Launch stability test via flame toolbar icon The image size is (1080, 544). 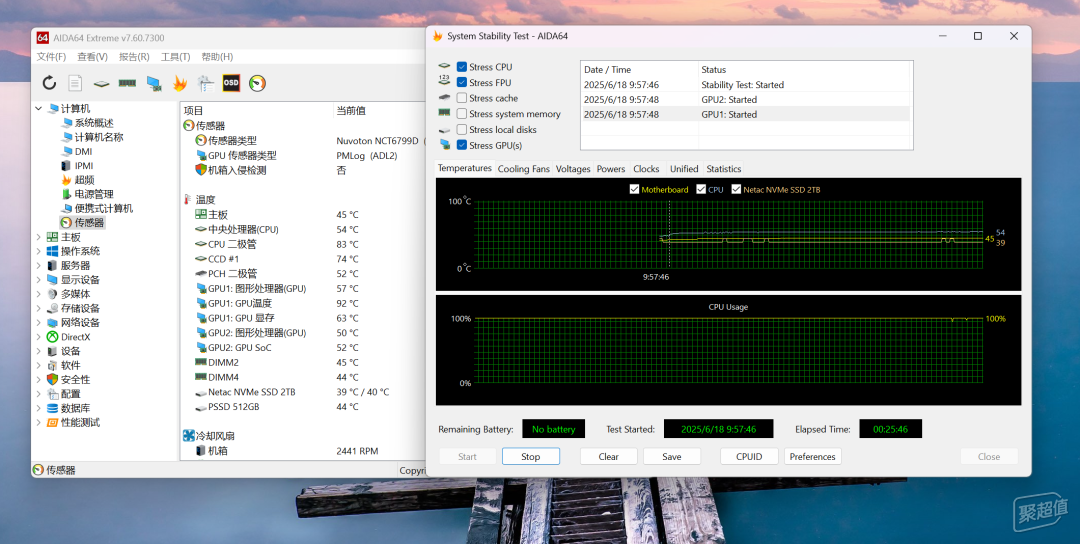tap(180, 83)
